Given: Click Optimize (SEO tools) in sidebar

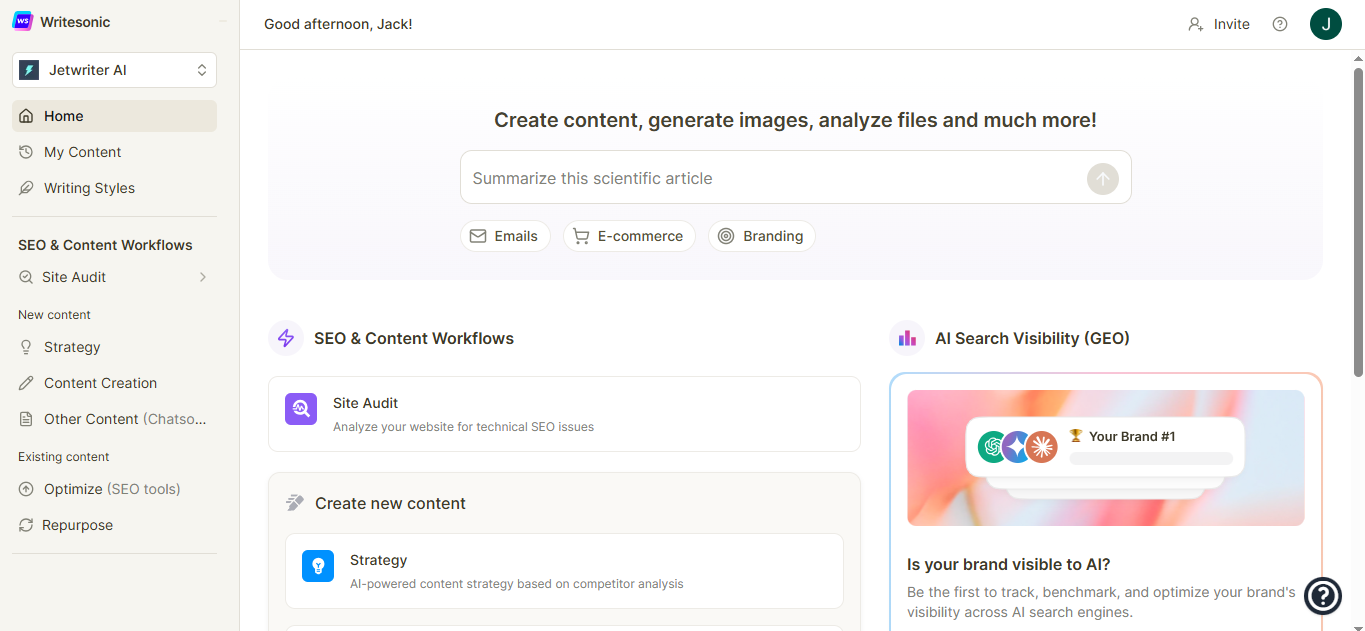Looking at the screenshot, I should (112, 489).
